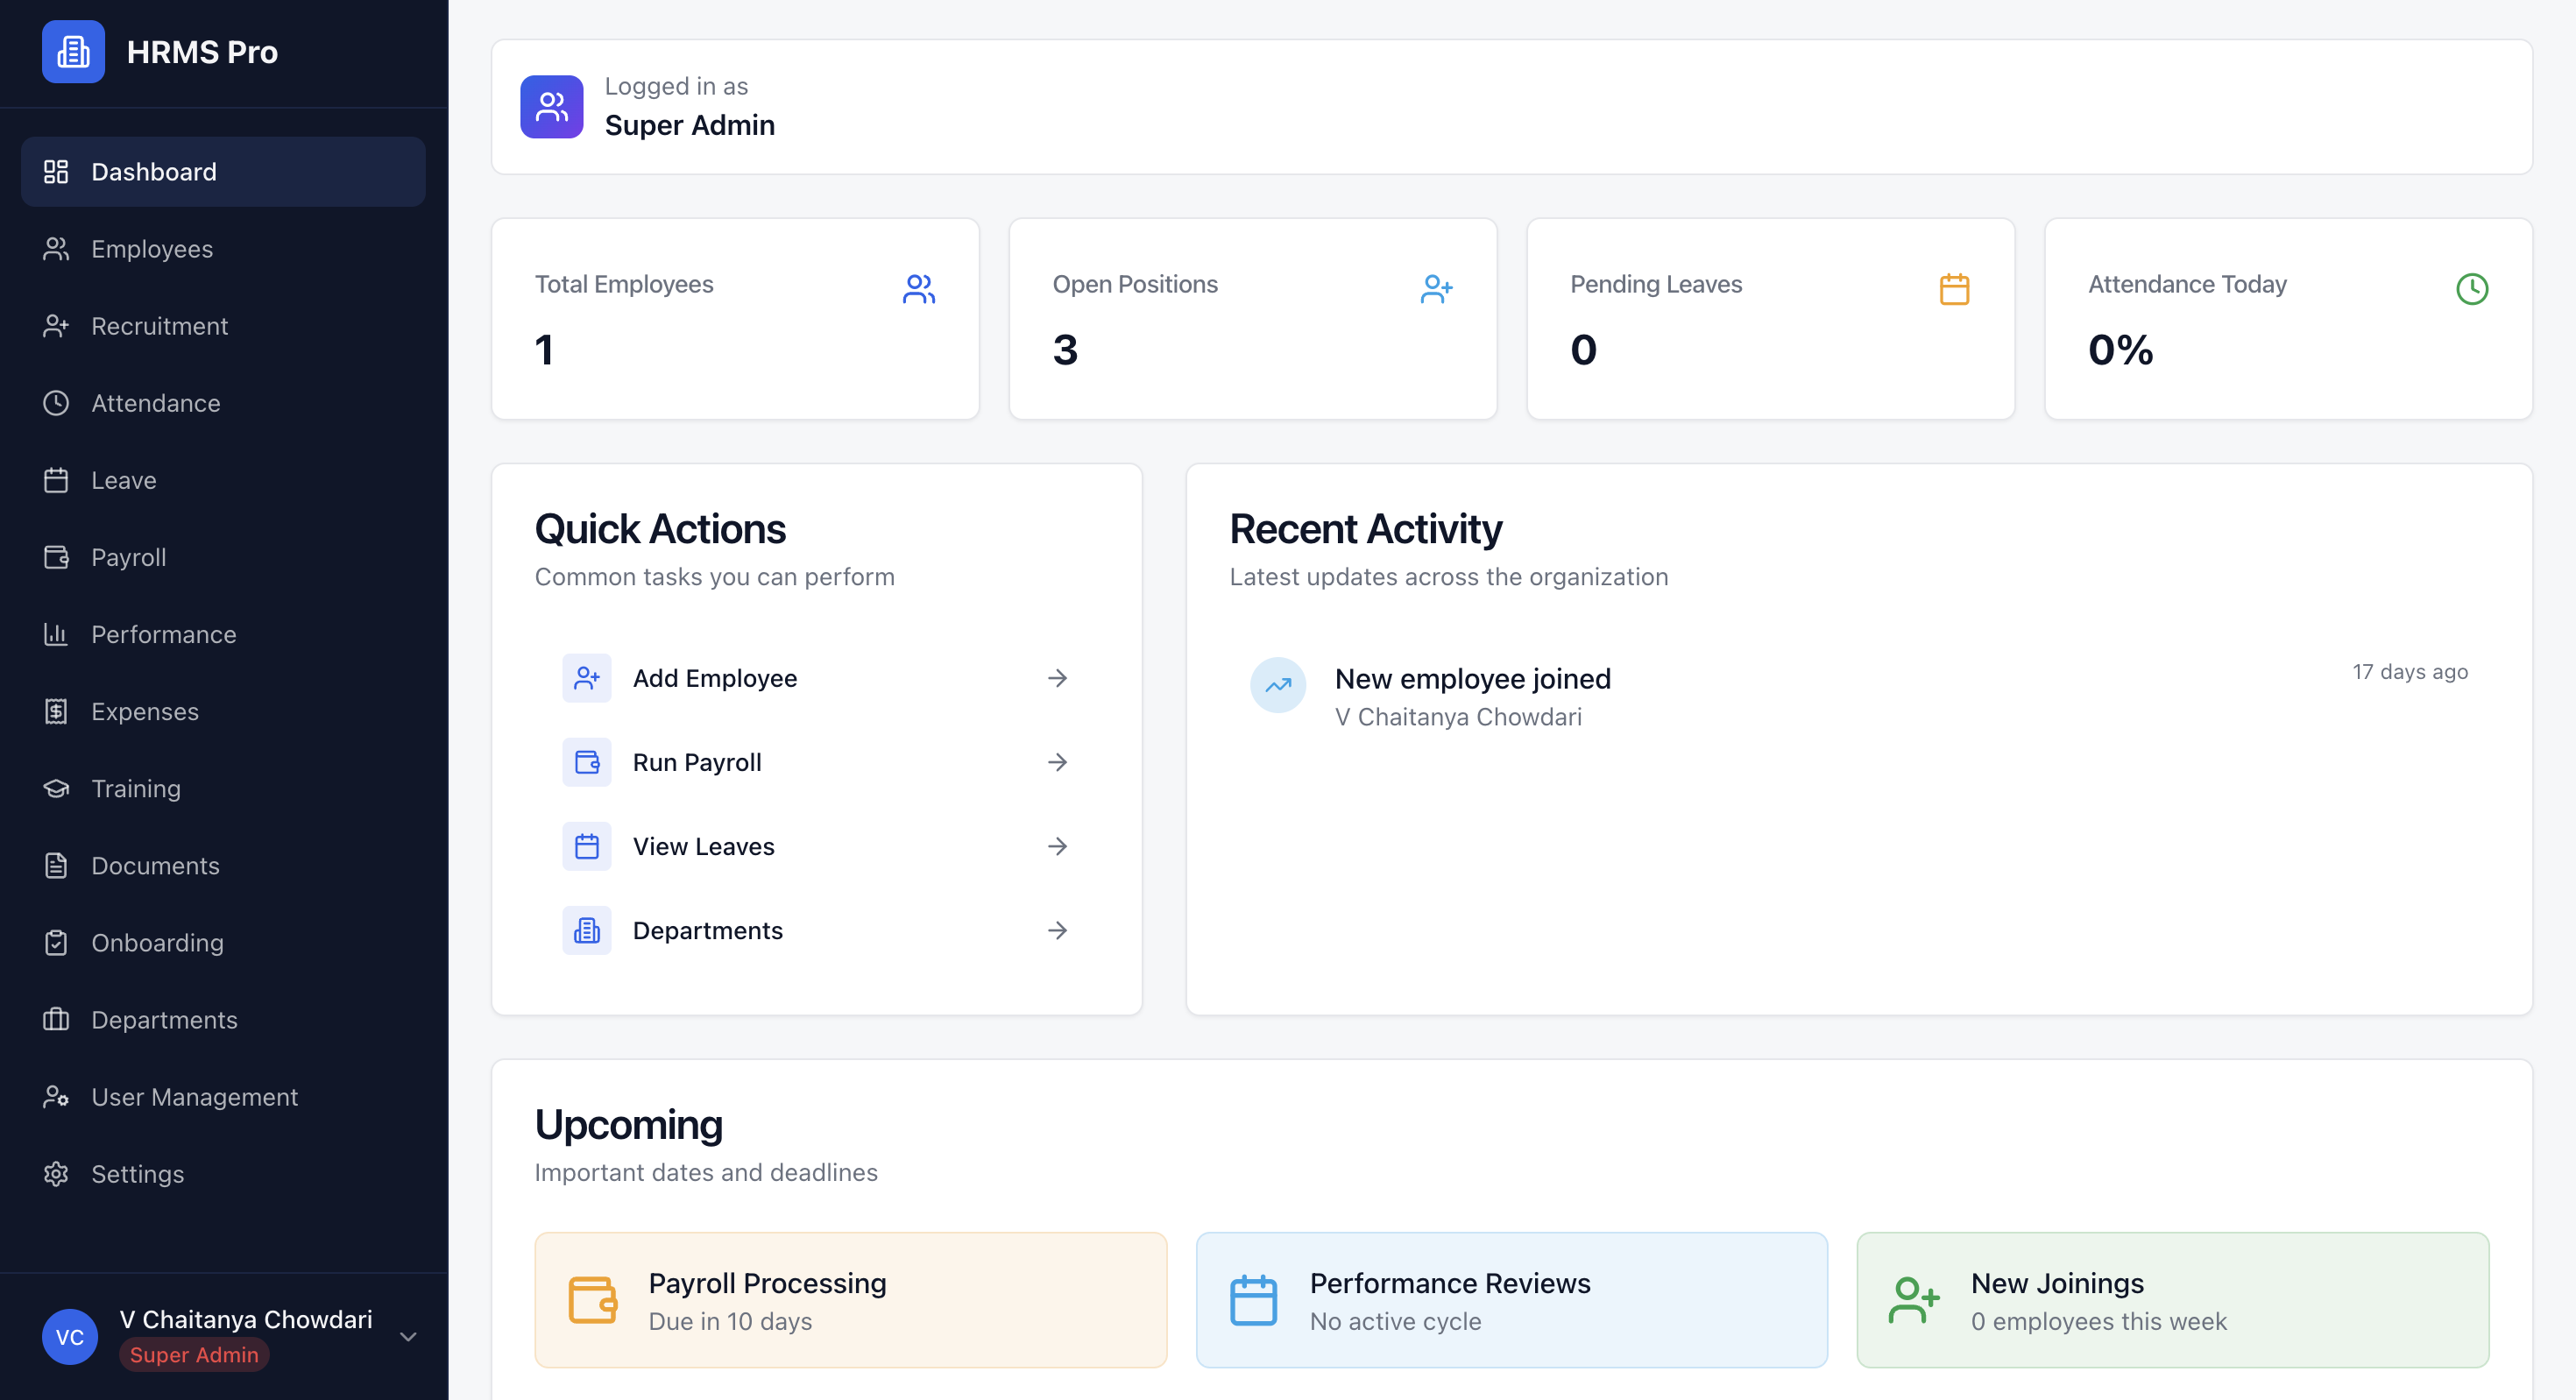
Task: Click the Open Positions user-plus icon
Action: click(x=1436, y=289)
